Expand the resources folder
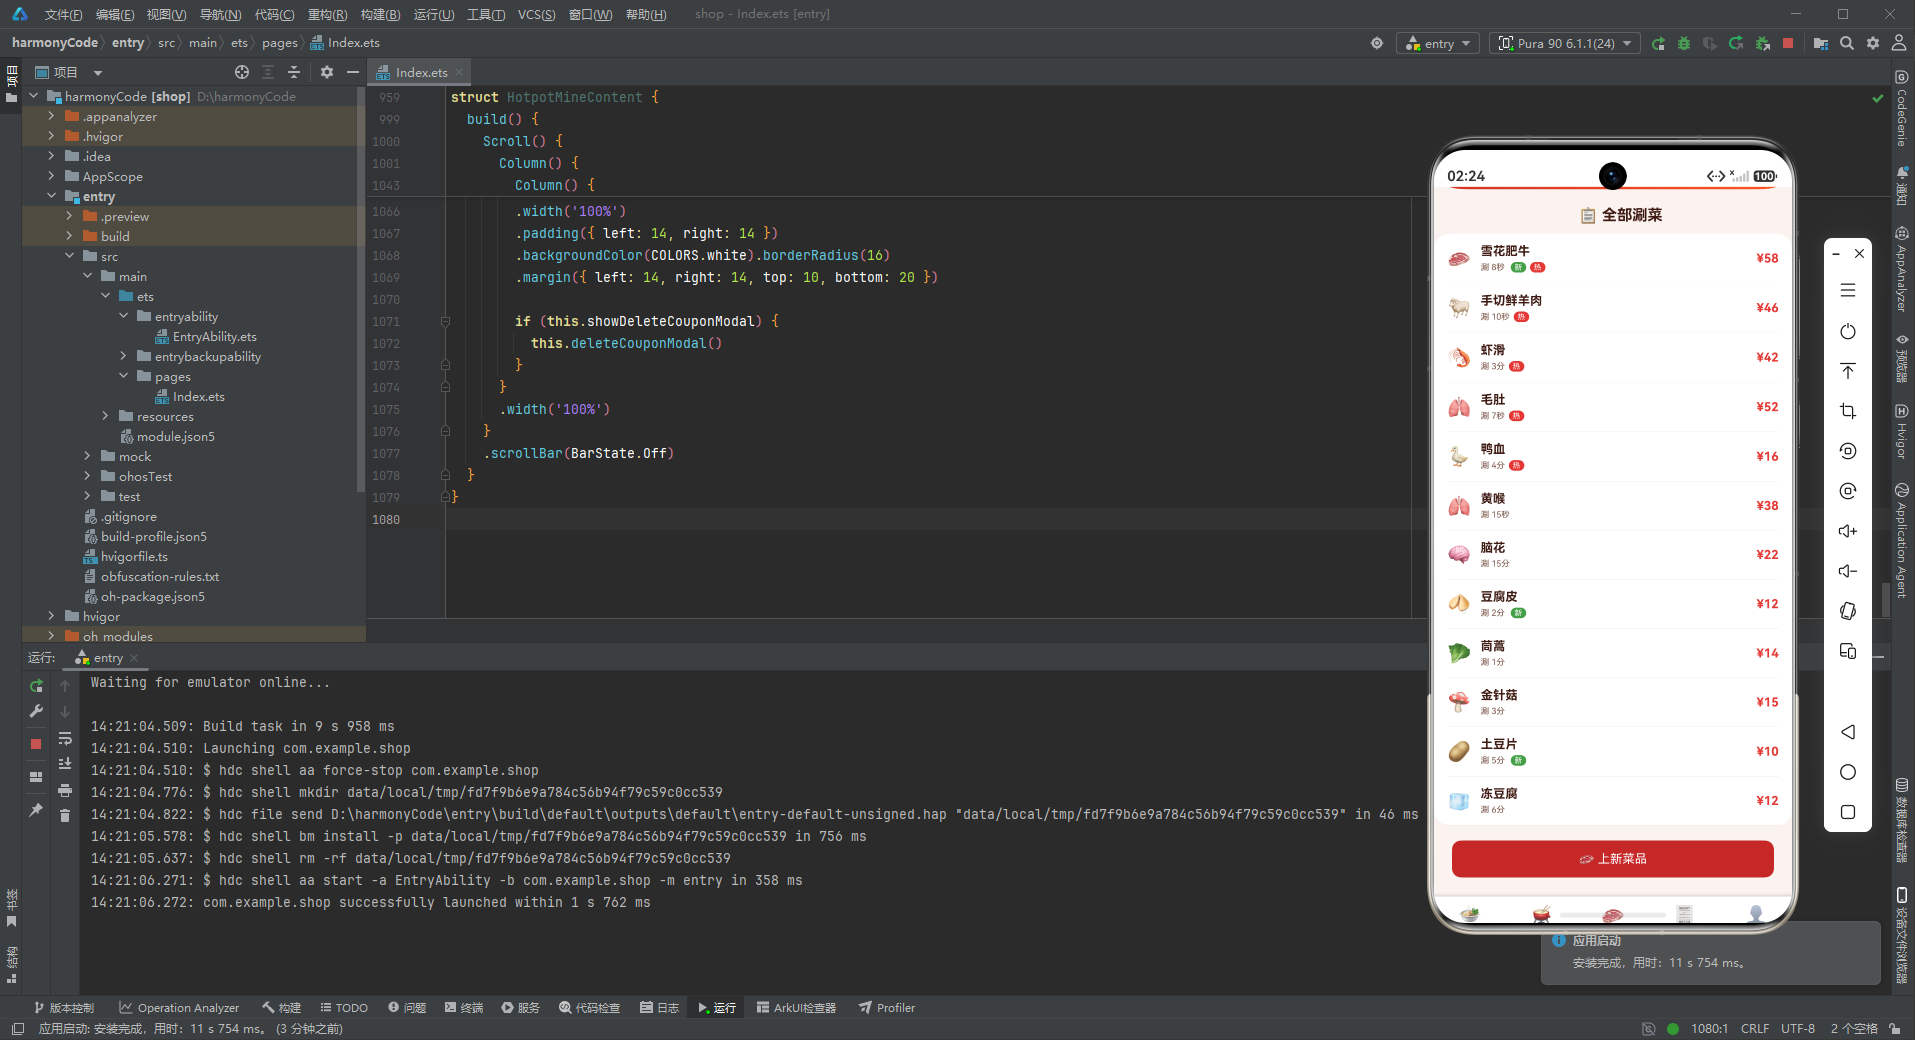This screenshot has height=1040, width=1915. (x=105, y=416)
